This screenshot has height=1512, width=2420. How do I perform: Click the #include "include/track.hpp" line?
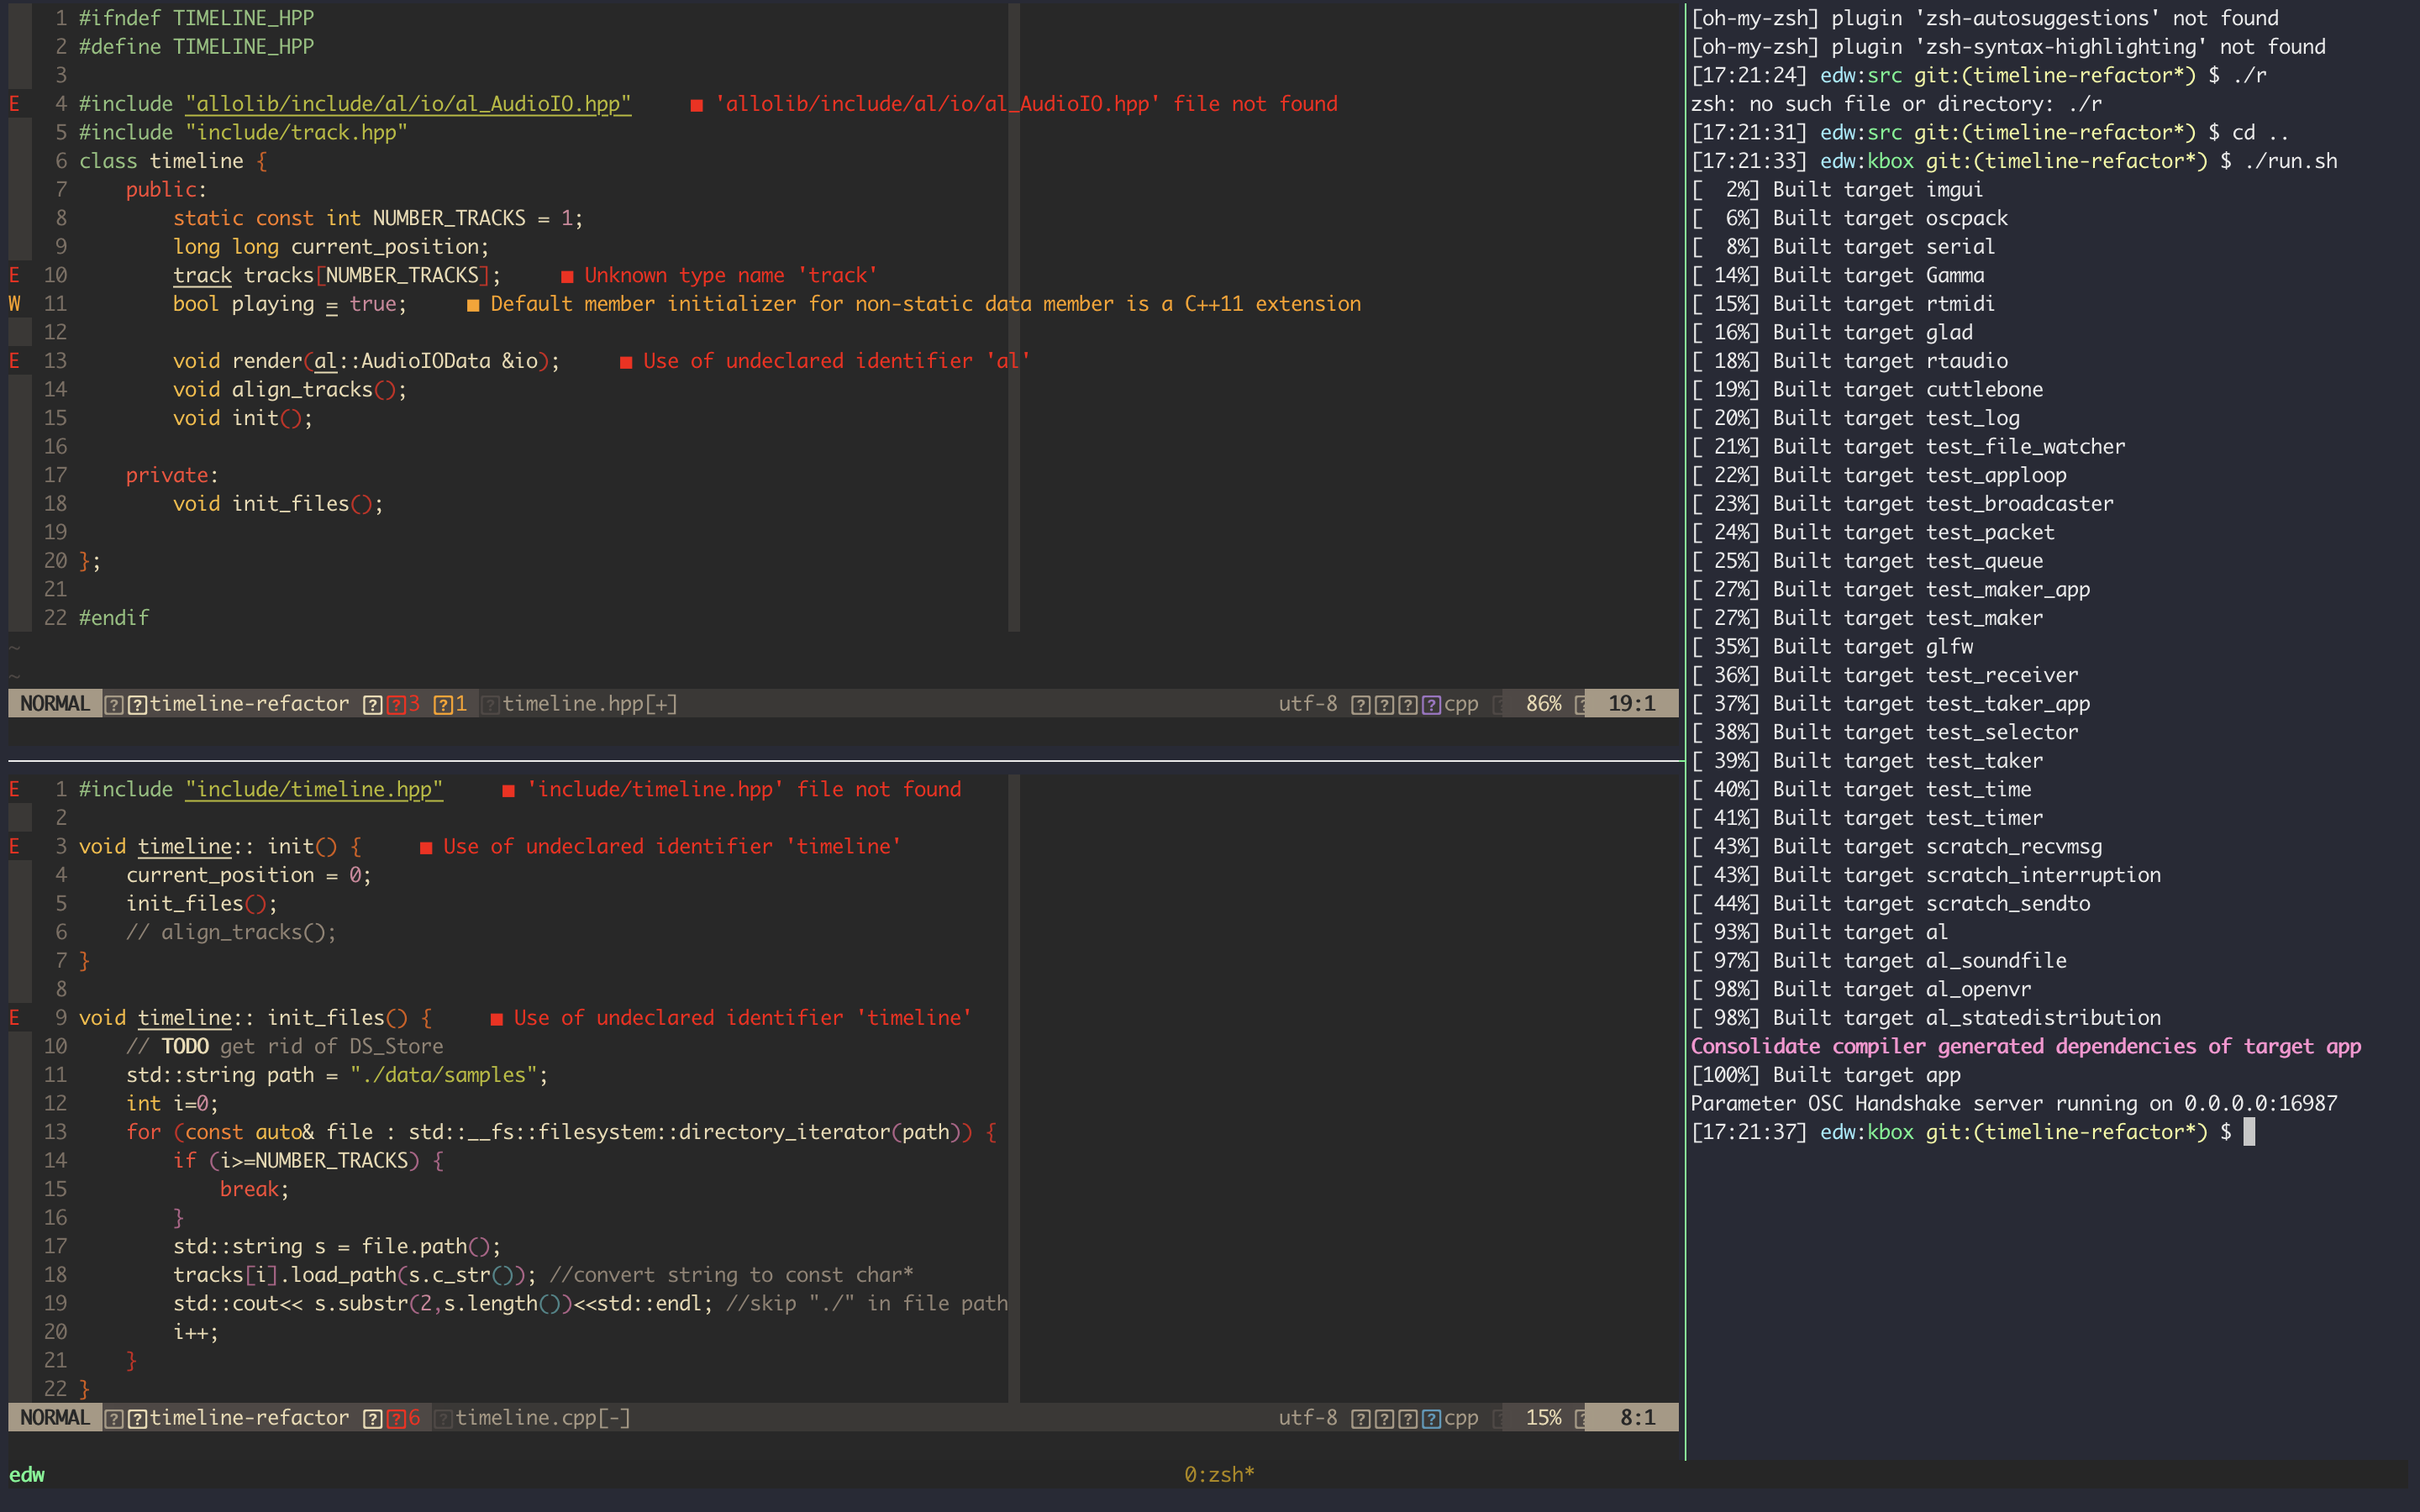243,133
